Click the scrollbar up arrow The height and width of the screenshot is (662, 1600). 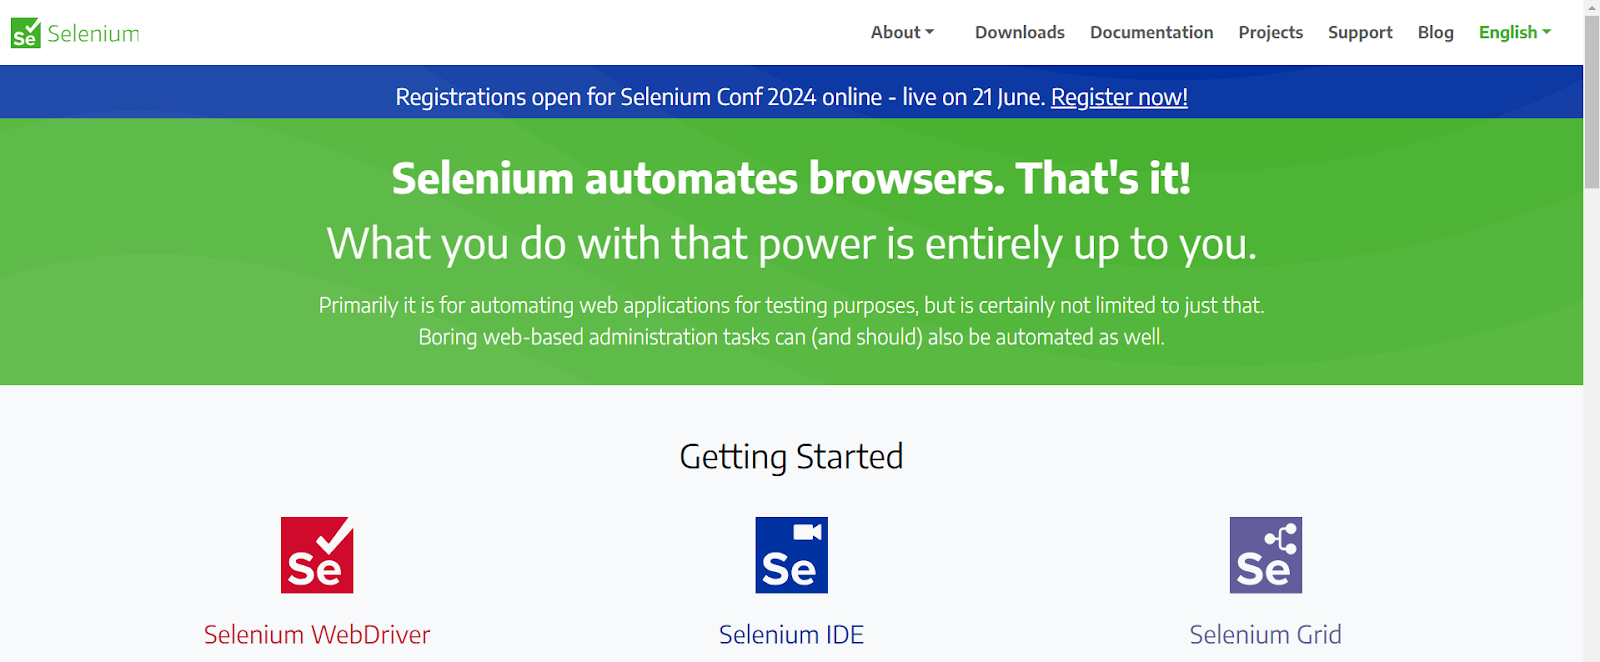point(1592,8)
